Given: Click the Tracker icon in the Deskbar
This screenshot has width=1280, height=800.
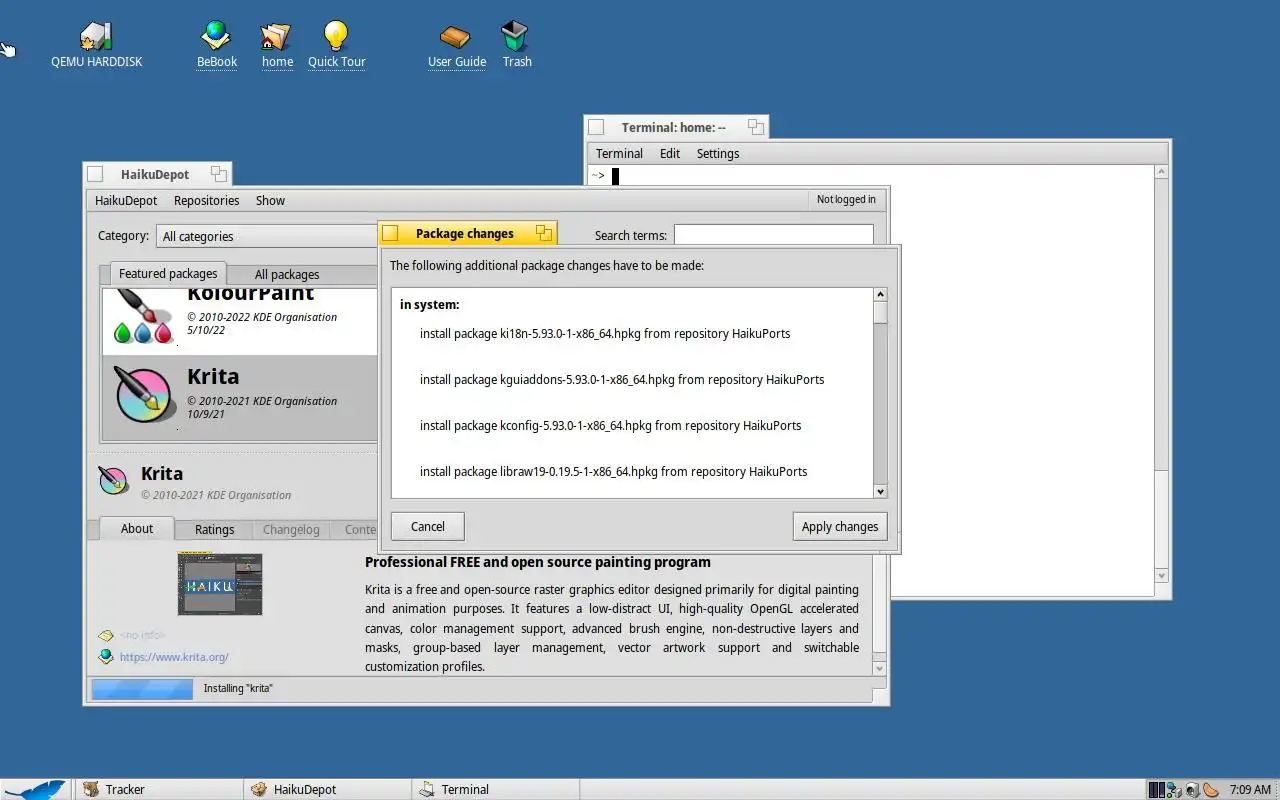Looking at the screenshot, I should tap(90, 789).
